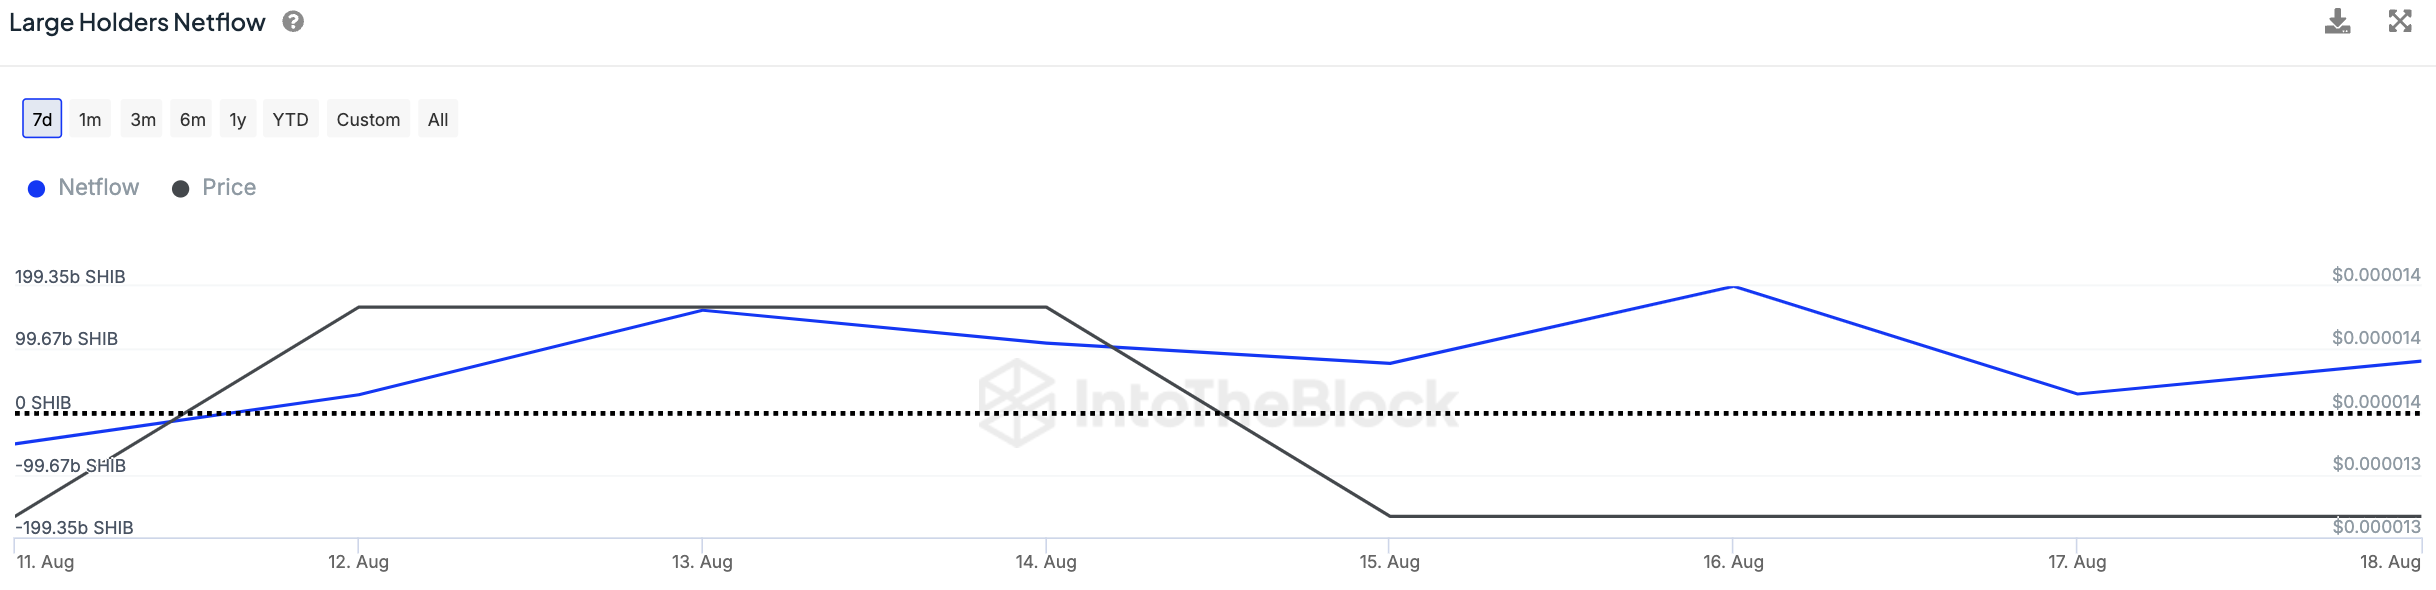Click the blue Netflow legend dot
2436x590 pixels.
tap(37, 189)
